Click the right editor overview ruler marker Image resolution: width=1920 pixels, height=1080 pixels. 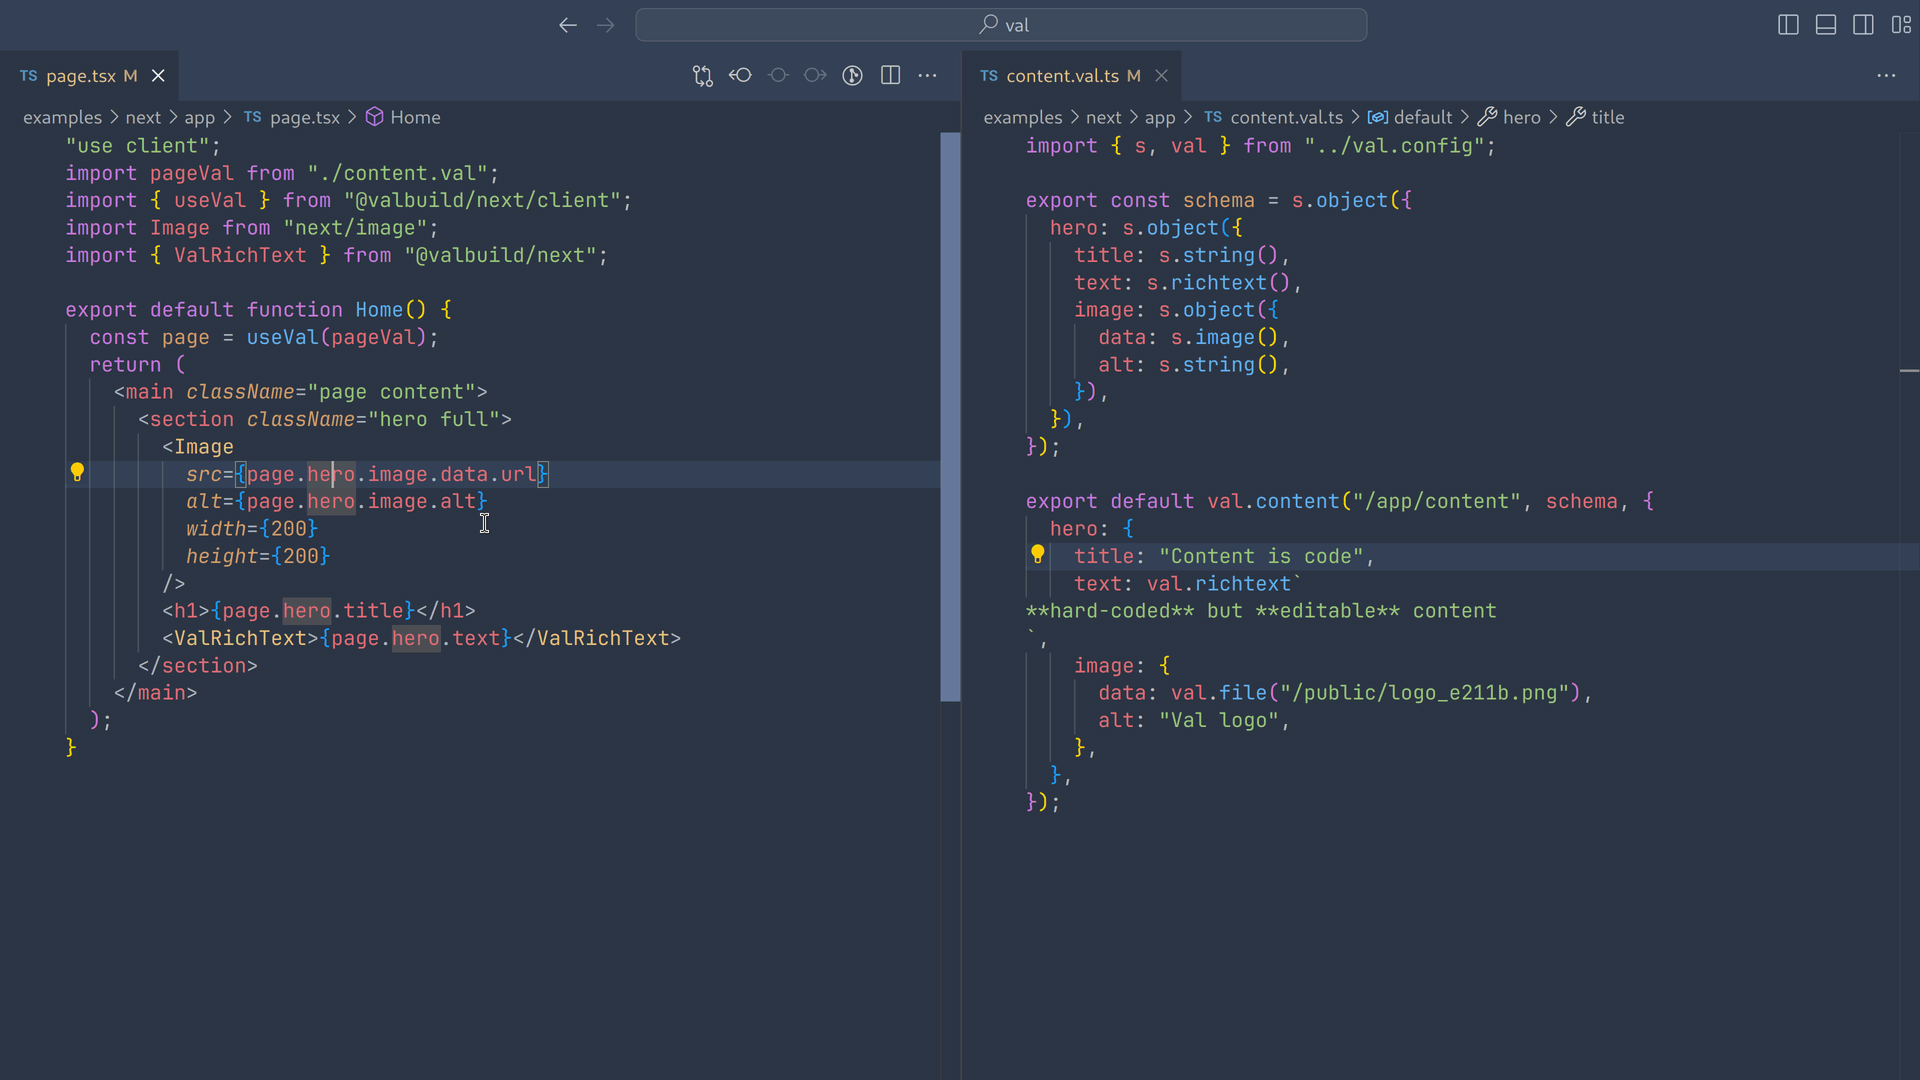click(1909, 371)
